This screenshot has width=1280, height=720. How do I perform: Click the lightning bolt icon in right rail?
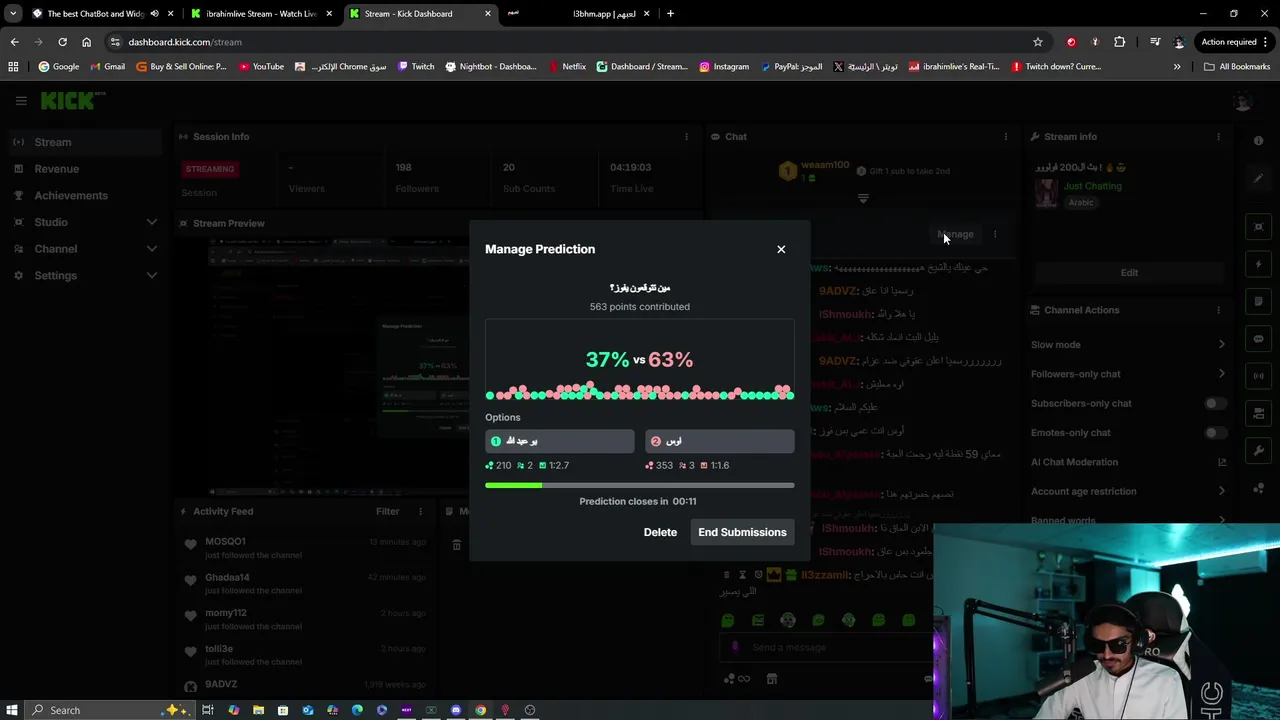1259,265
